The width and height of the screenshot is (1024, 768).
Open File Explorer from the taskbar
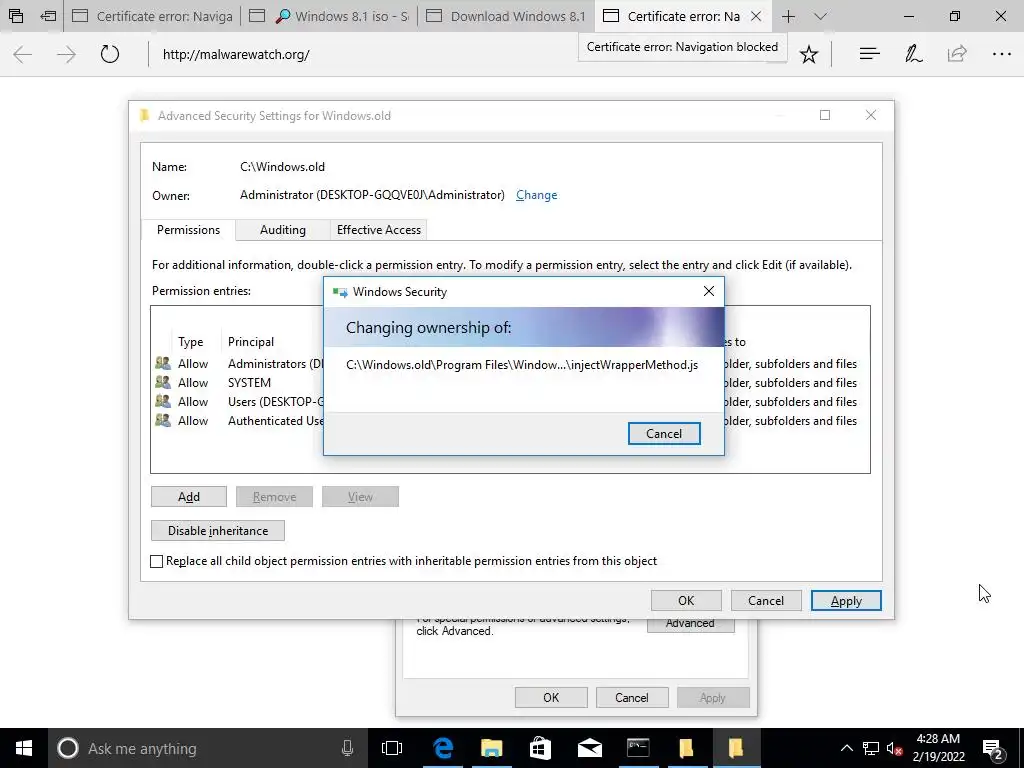tap(492, 748)
